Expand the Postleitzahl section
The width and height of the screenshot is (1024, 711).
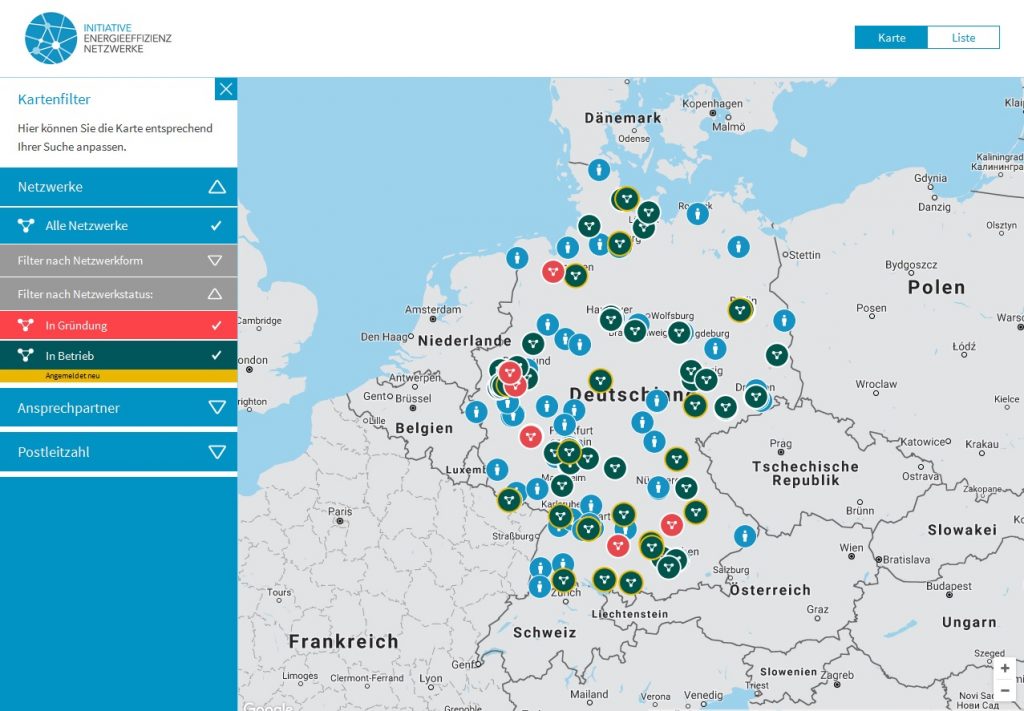(x=118, y=452)
